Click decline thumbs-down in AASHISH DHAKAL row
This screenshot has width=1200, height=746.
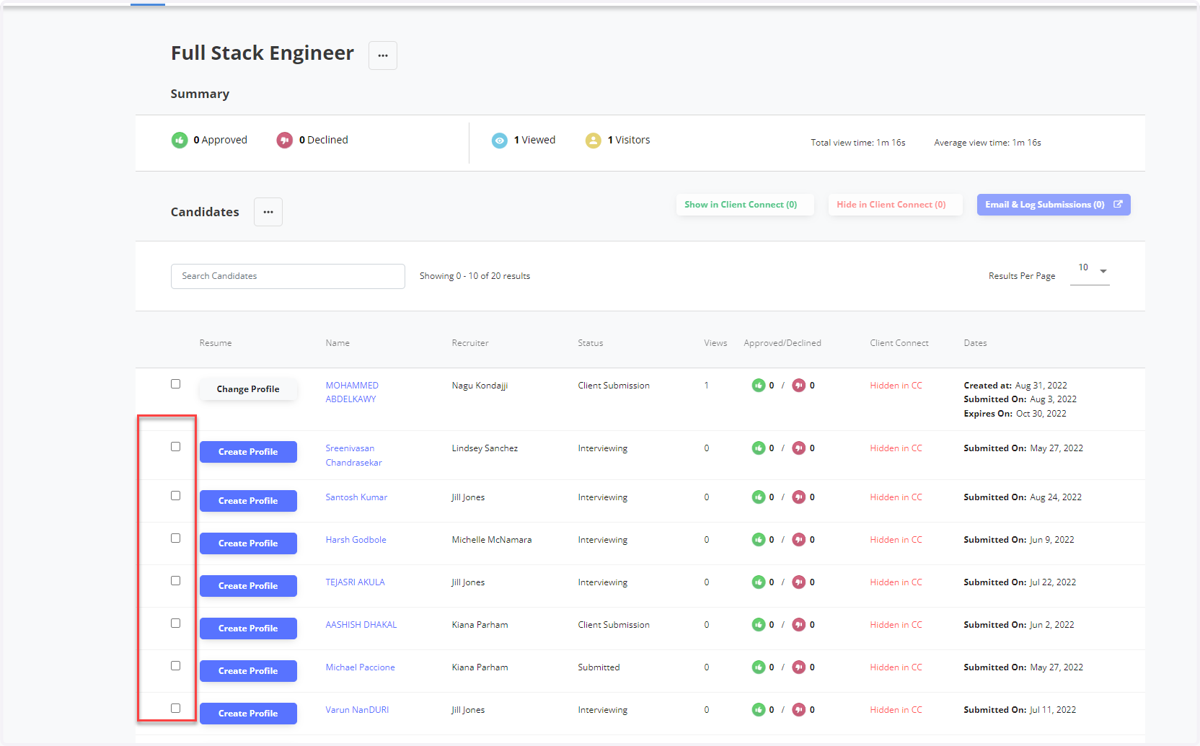798,625
